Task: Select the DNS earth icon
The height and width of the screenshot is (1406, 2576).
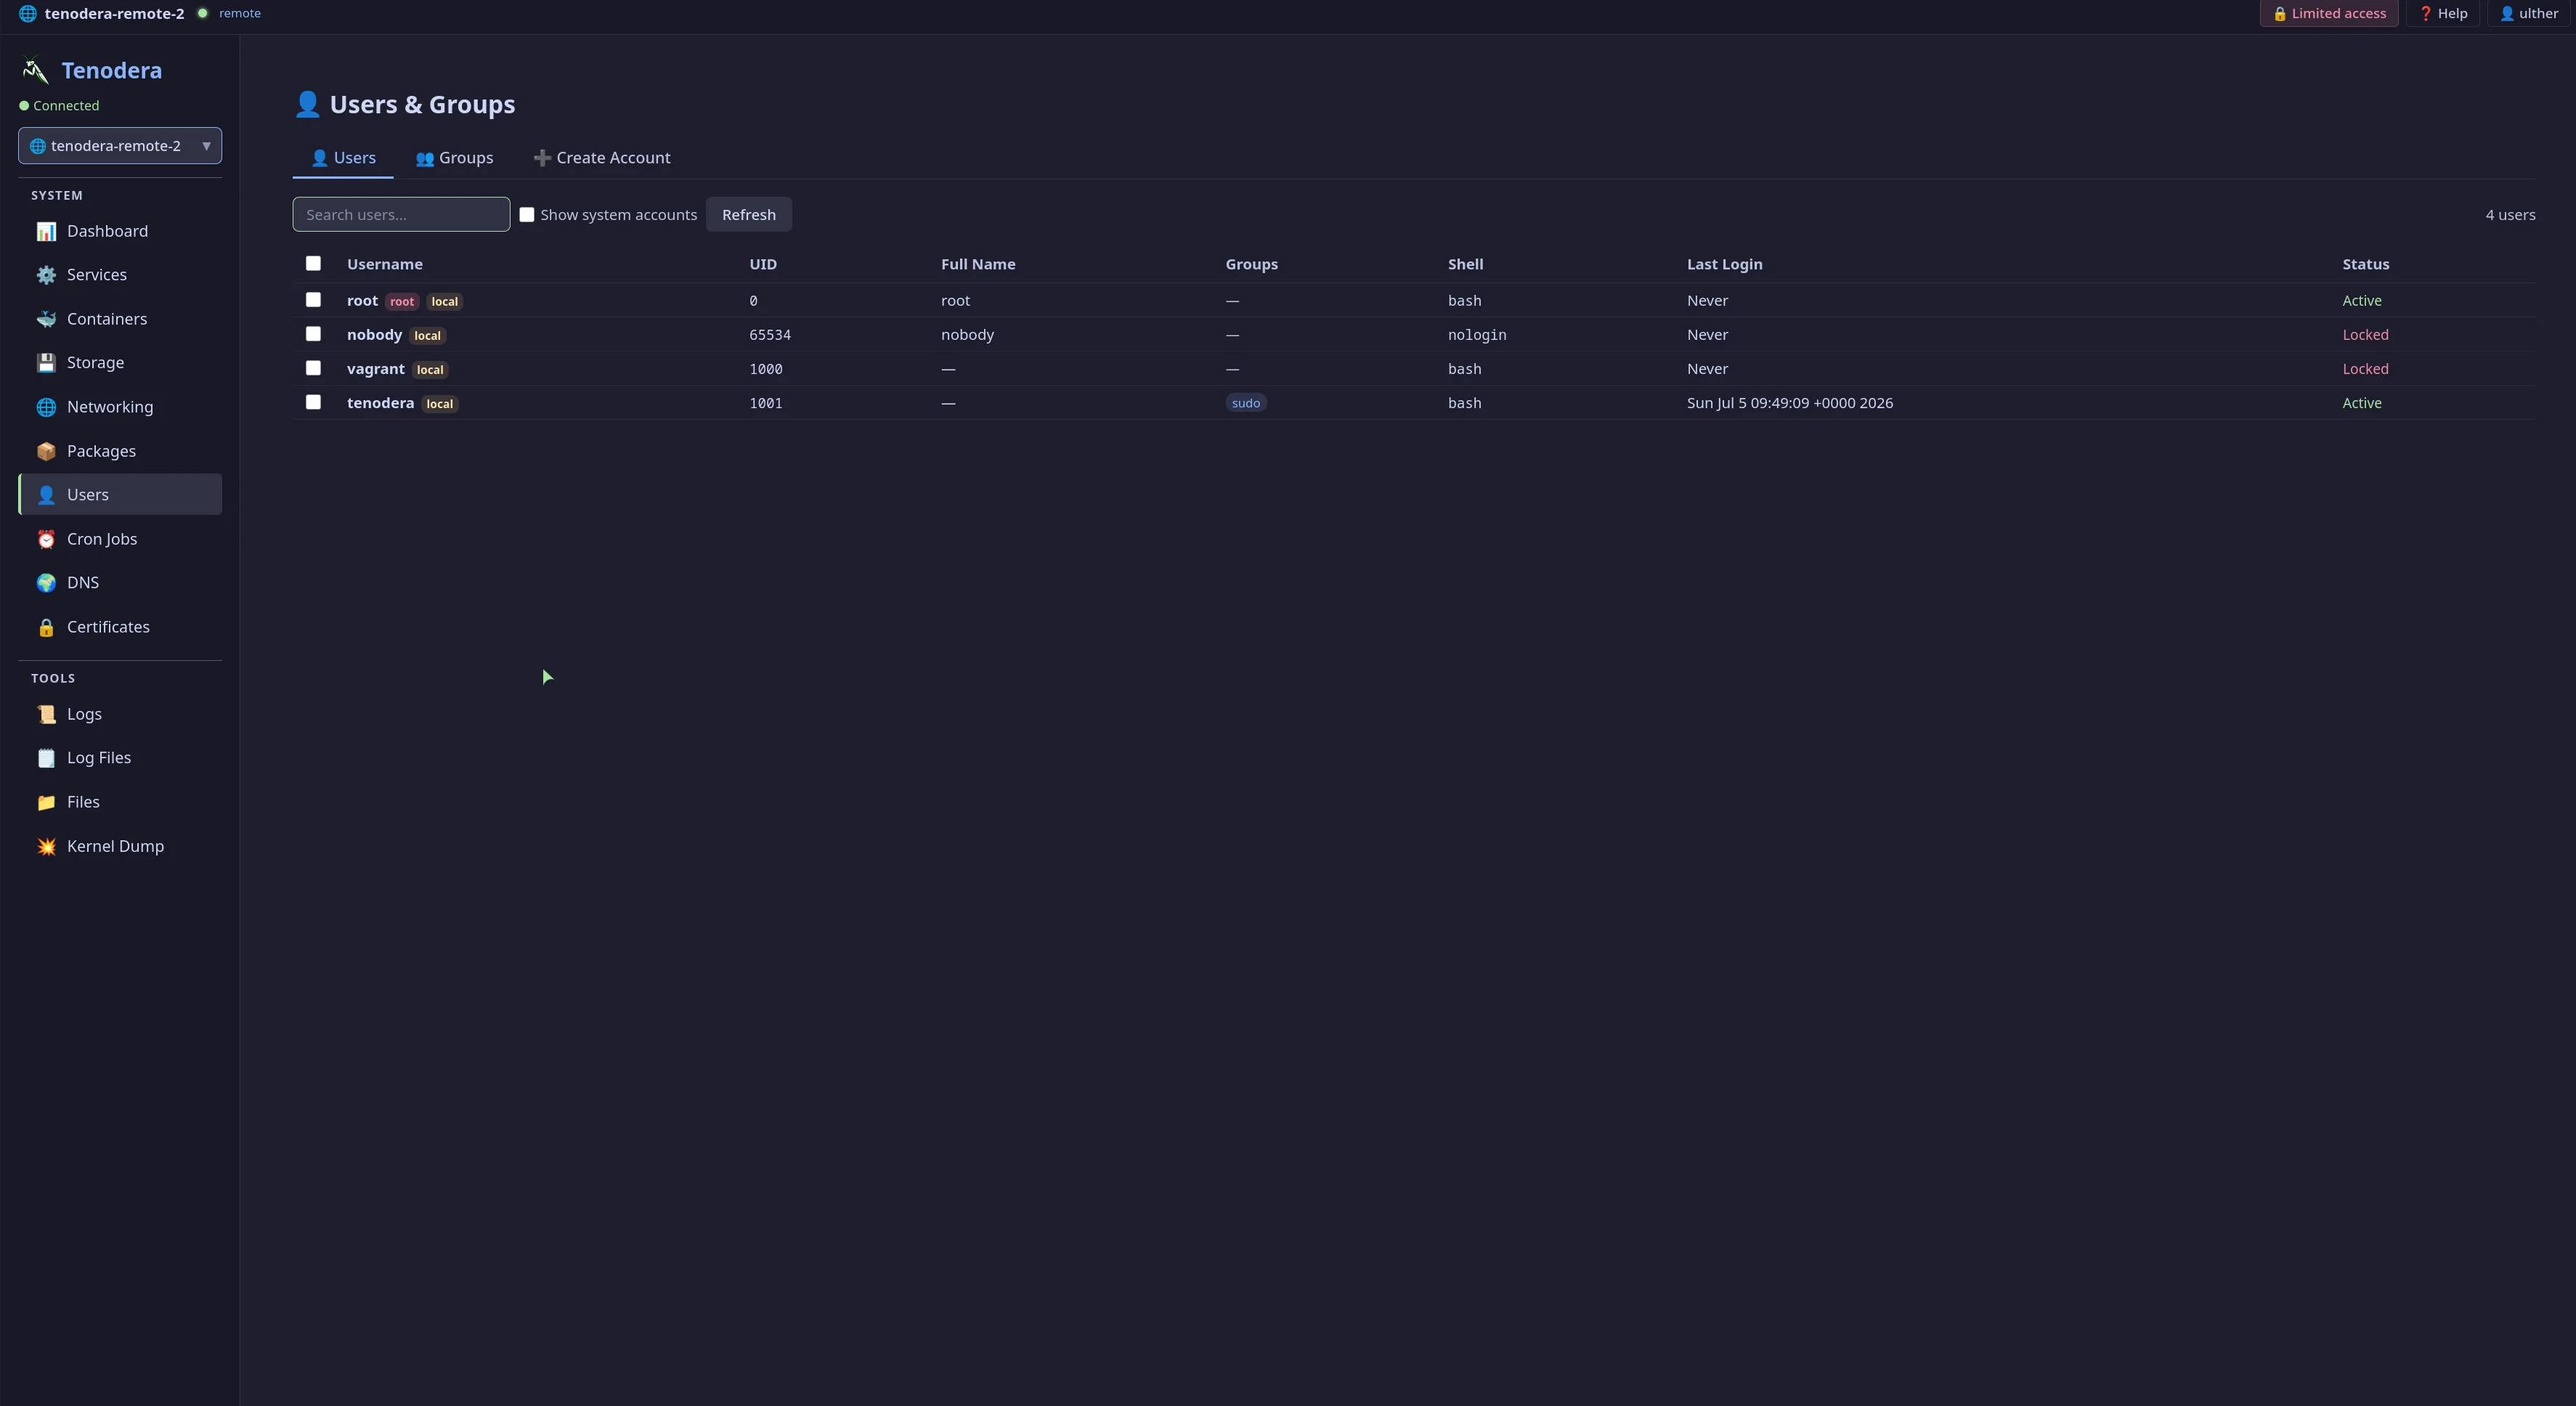Action: coord(46,583)
